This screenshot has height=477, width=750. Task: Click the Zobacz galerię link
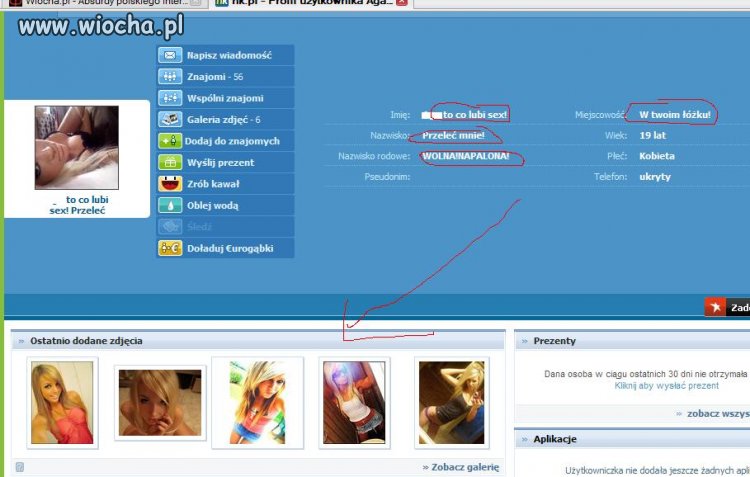[461, 467]
